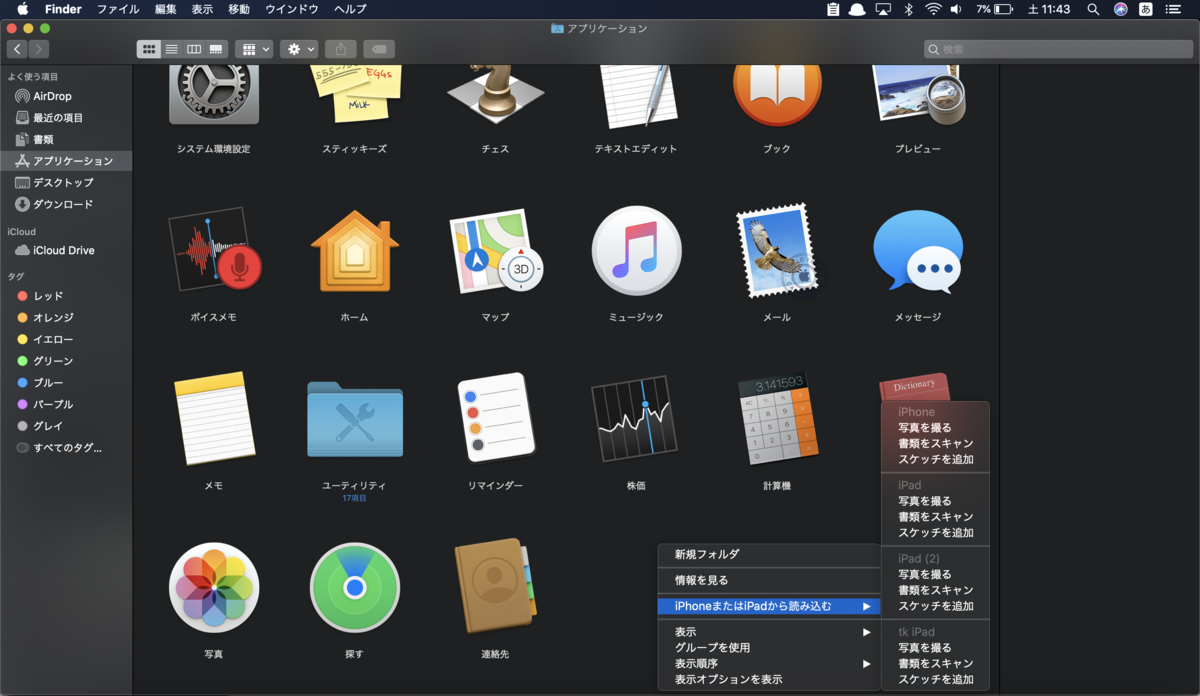The image size is (1200, 696).
Task: Focus the Finder search field
Action: pos(1057,49)
